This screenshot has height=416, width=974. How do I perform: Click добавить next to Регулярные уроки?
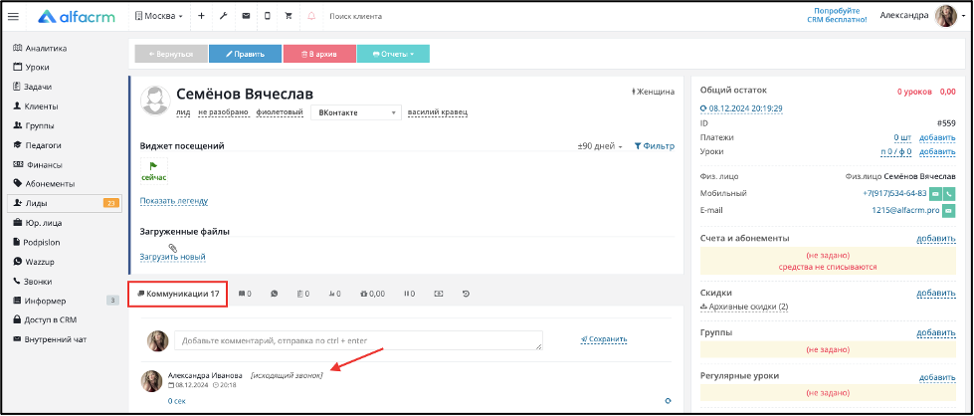[937, 377]
